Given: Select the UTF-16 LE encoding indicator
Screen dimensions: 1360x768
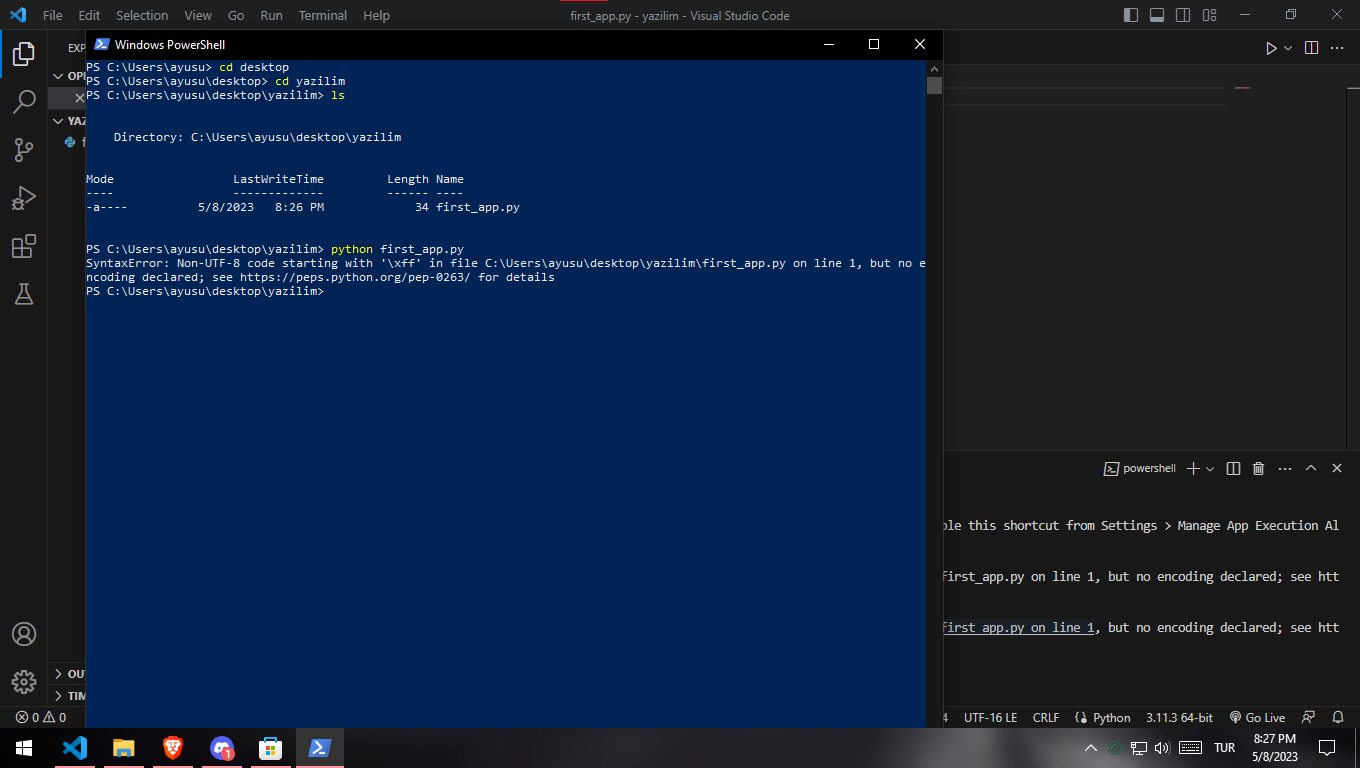Looking at the screenshot, I should tap(990, 718).
